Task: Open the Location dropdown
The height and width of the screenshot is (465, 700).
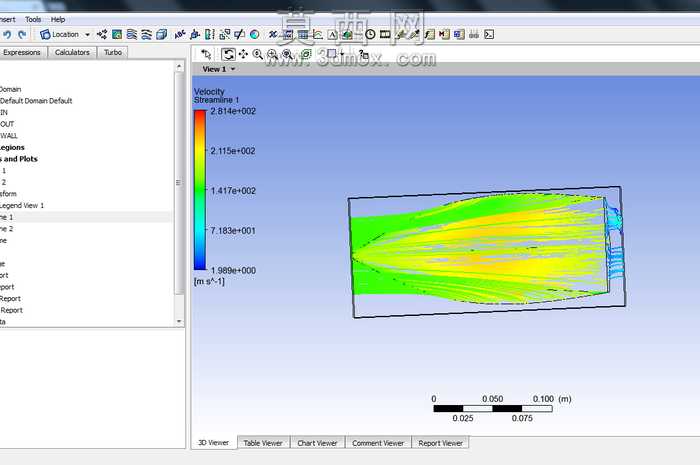Action: 65,34
